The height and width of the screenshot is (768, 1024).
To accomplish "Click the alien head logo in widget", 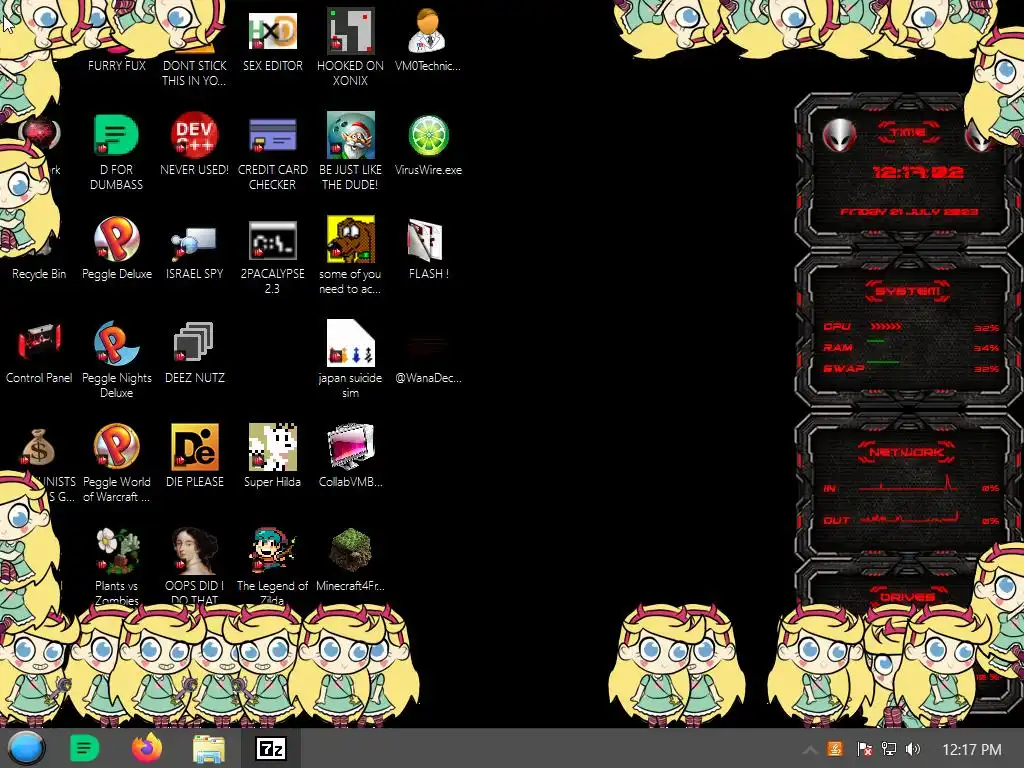I will click(839, 136).
